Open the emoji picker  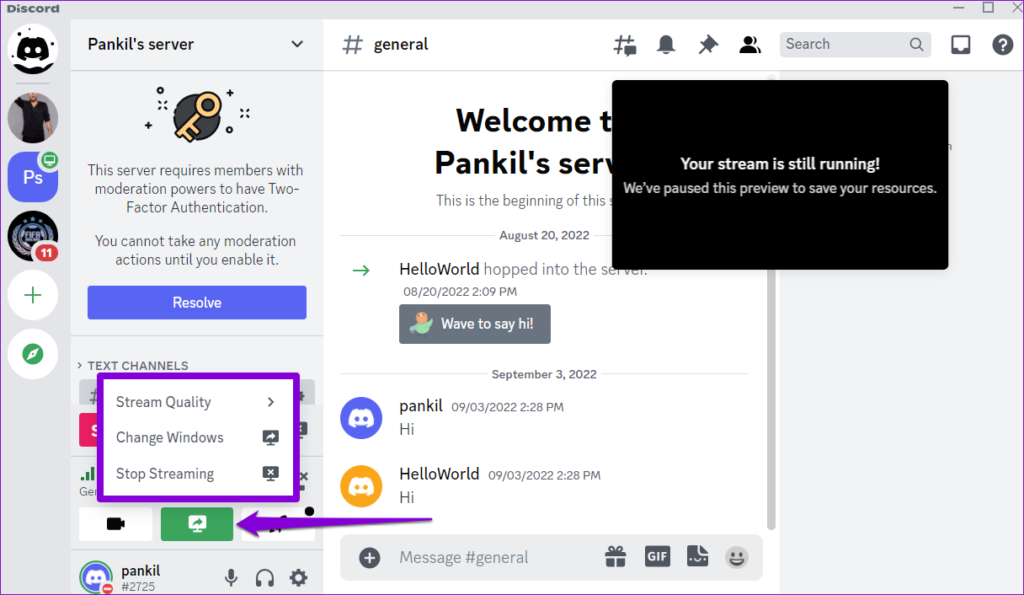point(737,556)
